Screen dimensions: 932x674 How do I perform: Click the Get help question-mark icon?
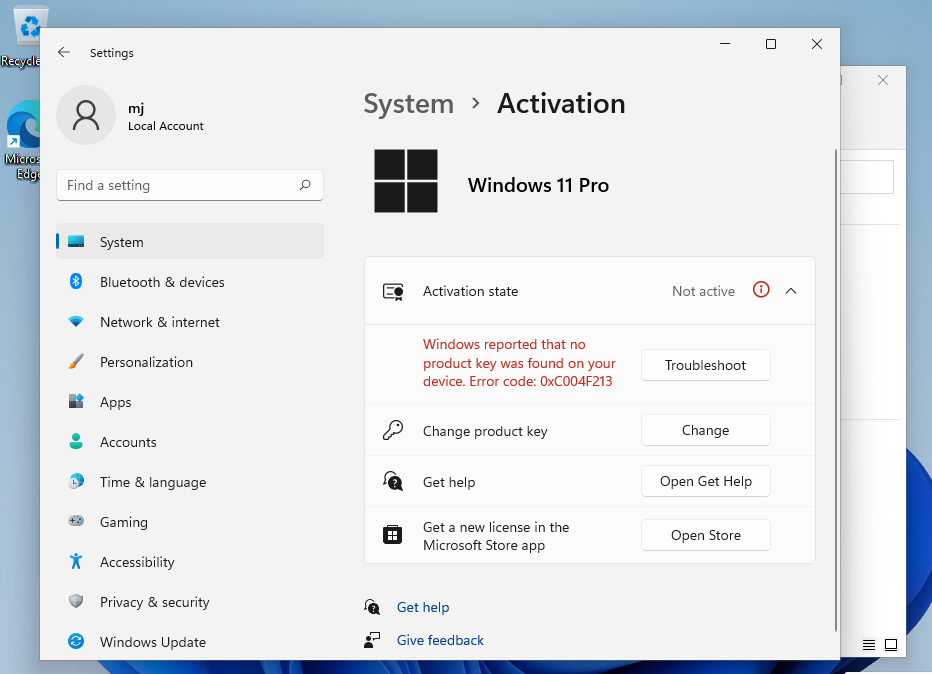point(392,481)
